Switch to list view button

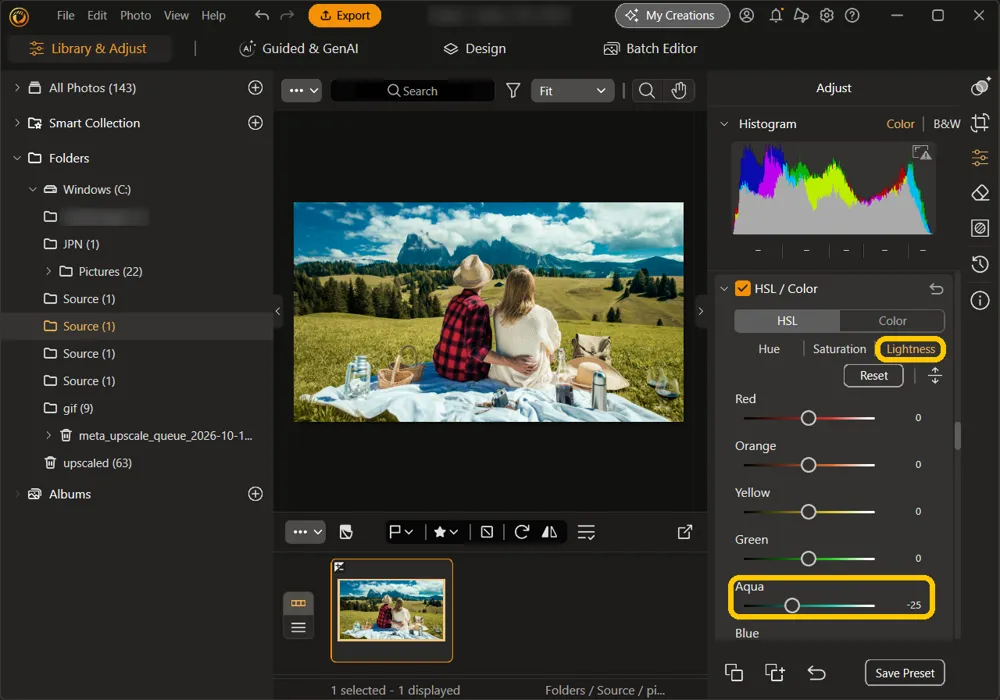pyautogui.click(x=298, y=627)
